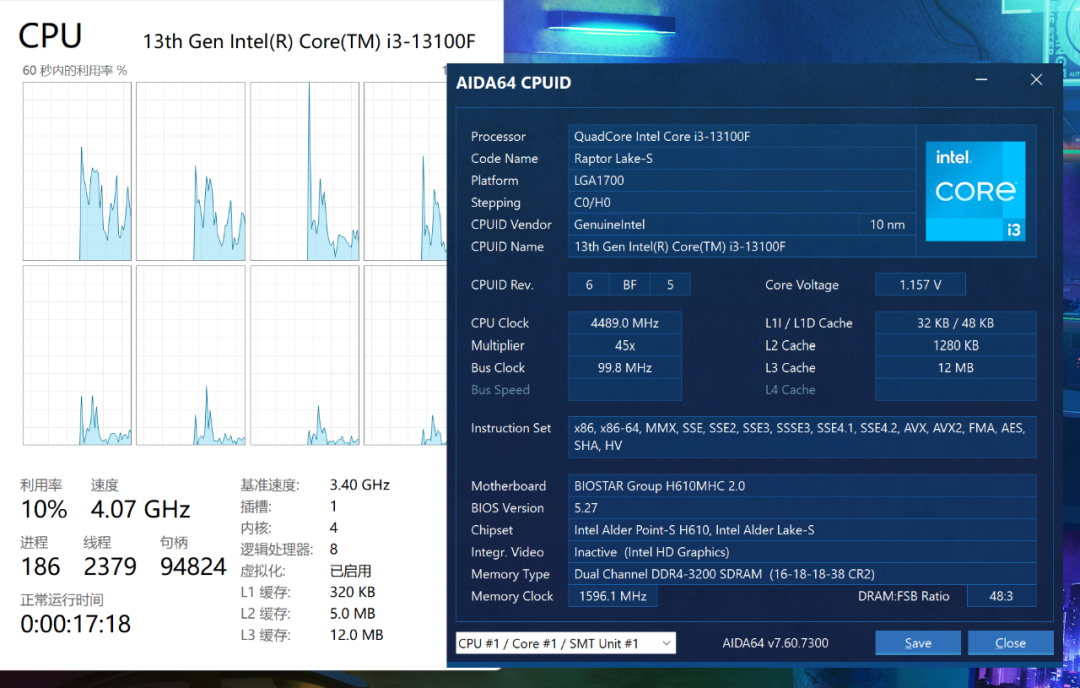Select the first logical processor graph in Task Manager
The height and width of the screenshot is (688, 1080).
pyautogui.click(x=77, y=171)
